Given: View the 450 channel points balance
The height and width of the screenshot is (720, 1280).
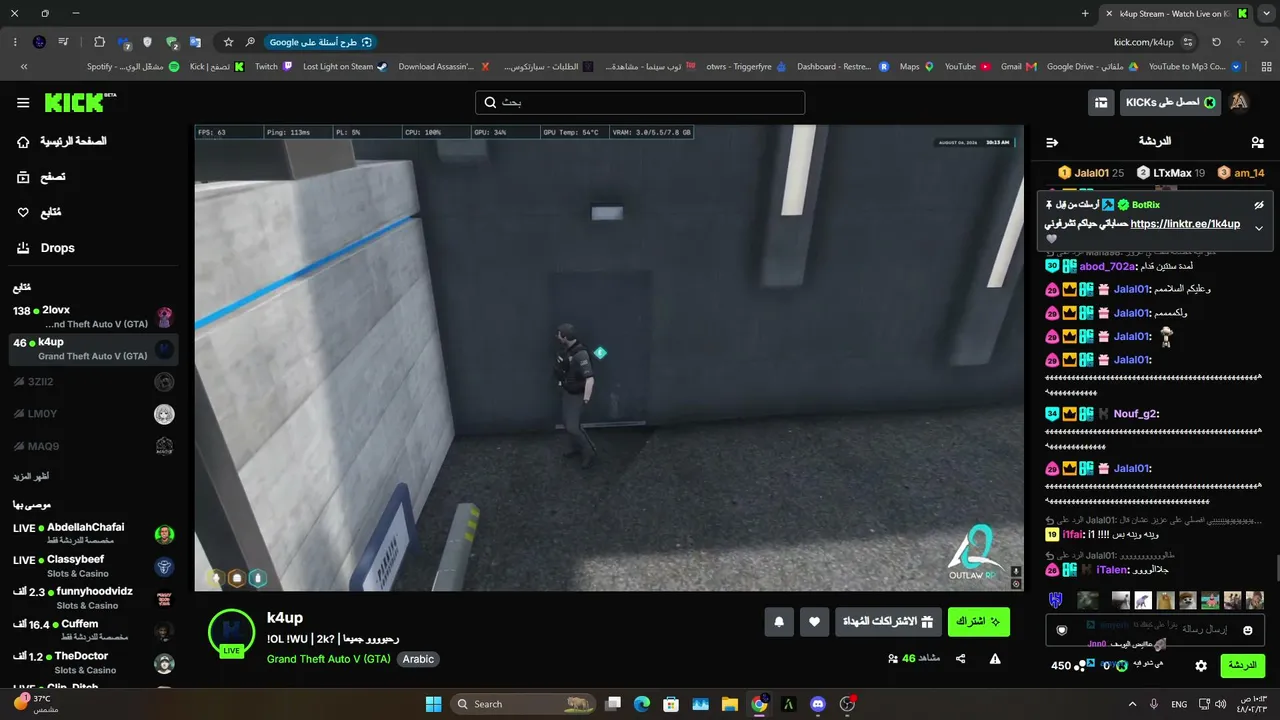Looking at the screenshot, I should pos(1068,666).
